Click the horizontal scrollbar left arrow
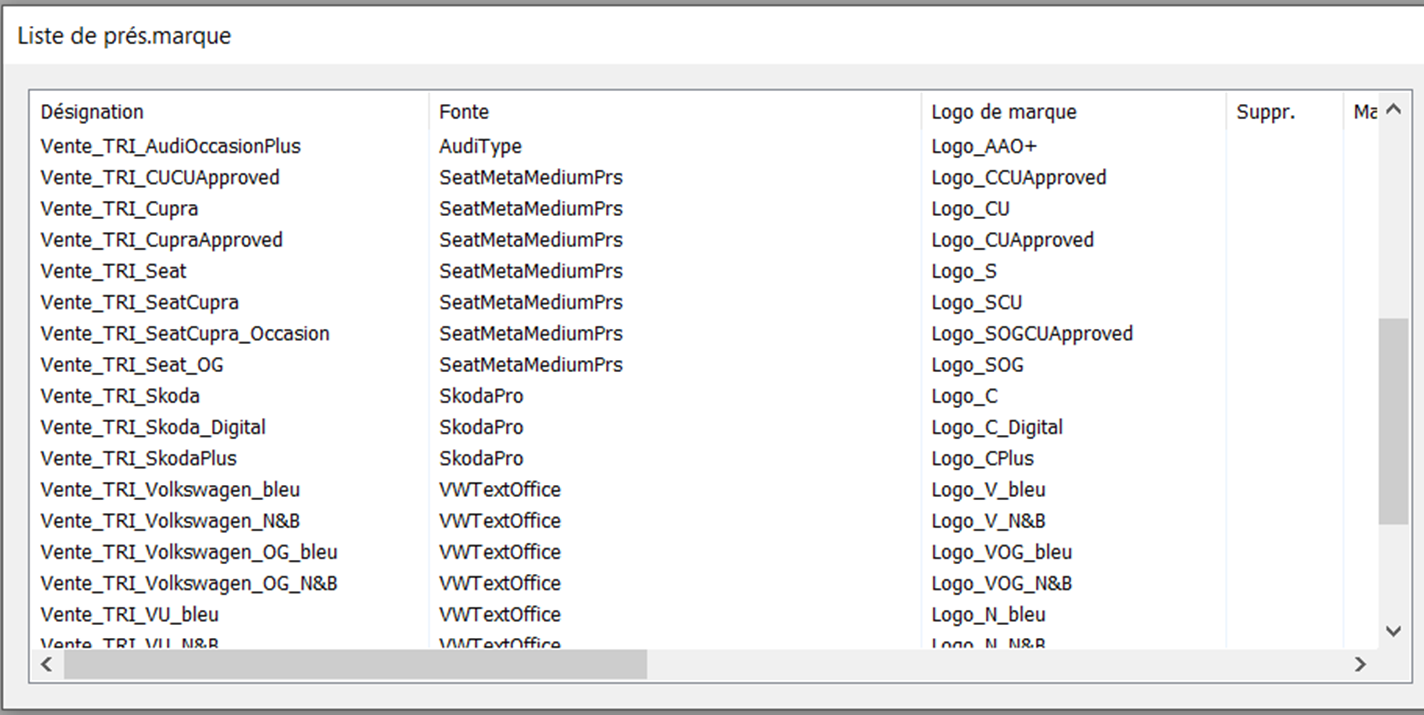 point(46,664)
